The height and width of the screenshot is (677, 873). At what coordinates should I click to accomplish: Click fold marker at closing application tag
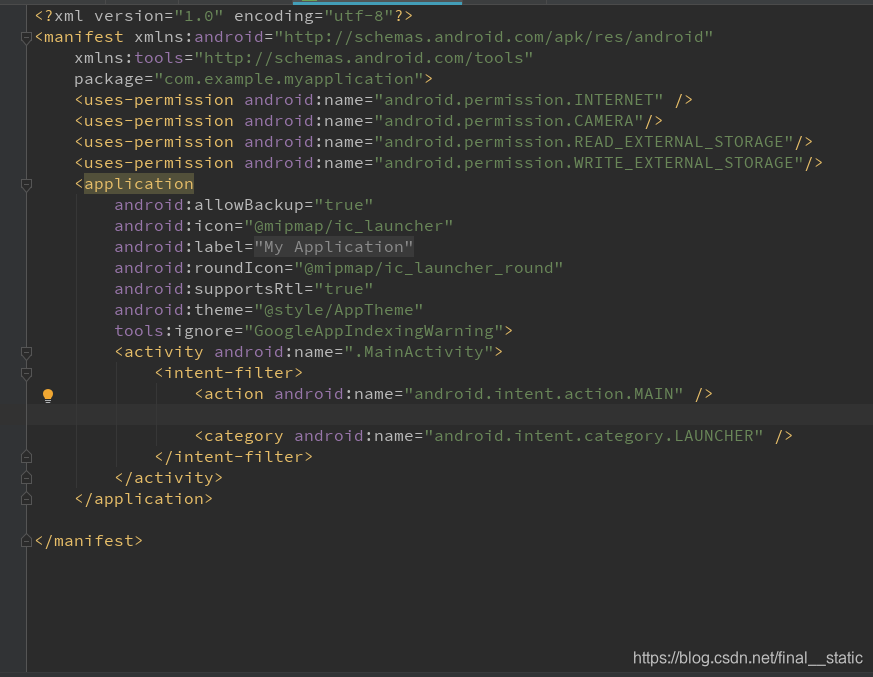(x=26, y=499)
